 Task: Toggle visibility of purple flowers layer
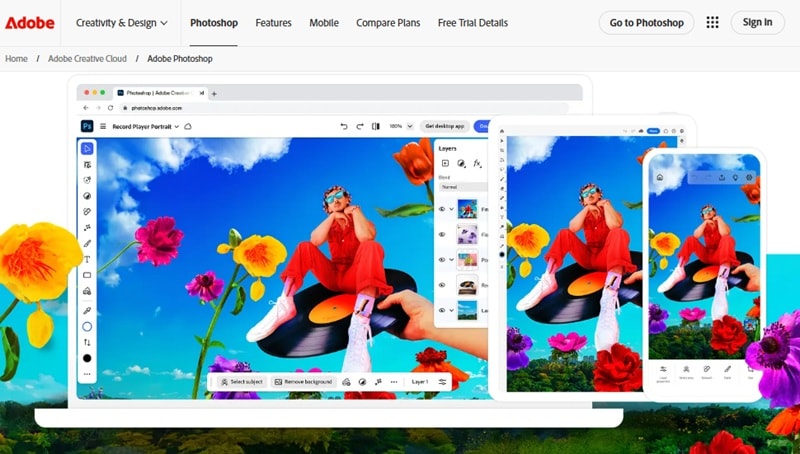point(442,234)
